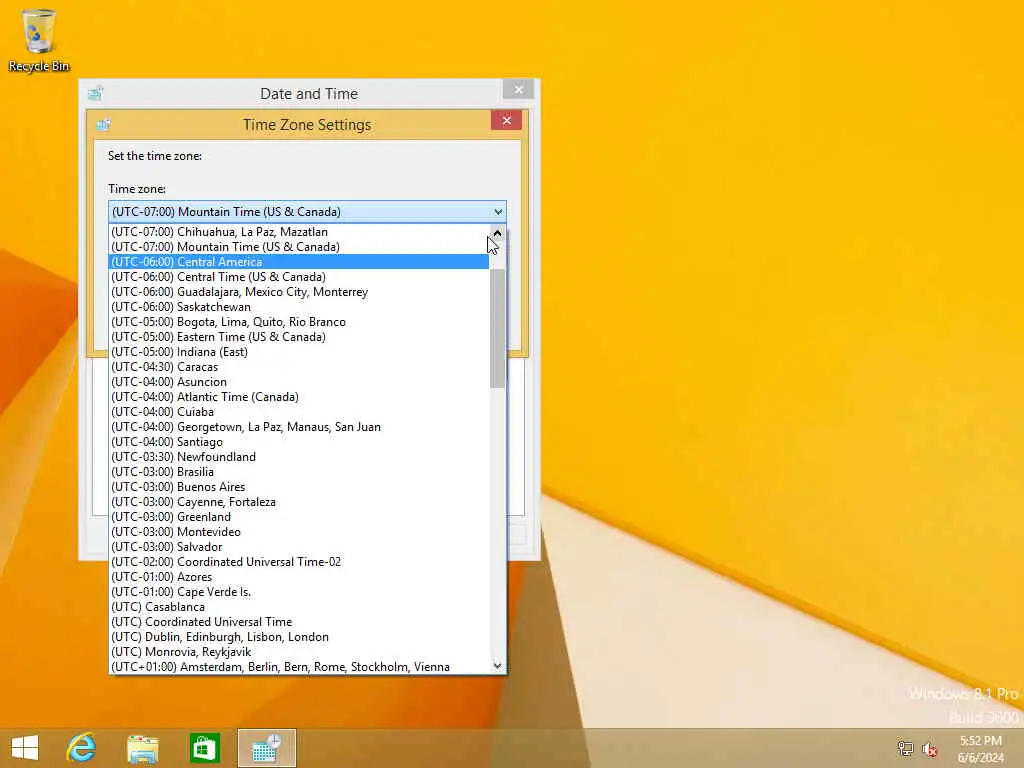Select Mountain Time (US & Canada) list entry

click(x=299, y=247)
